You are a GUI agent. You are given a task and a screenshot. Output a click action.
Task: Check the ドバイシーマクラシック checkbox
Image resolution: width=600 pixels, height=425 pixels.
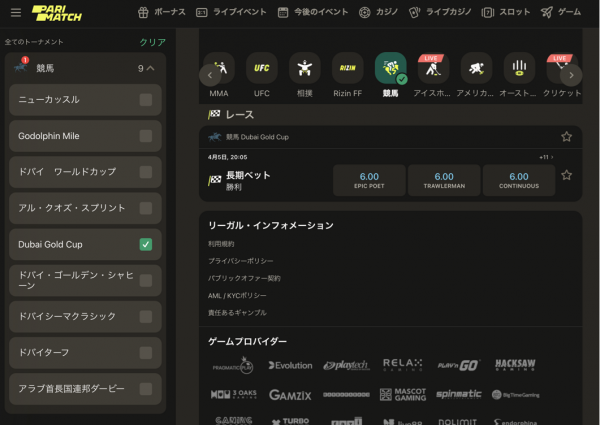tap(146, 316)
